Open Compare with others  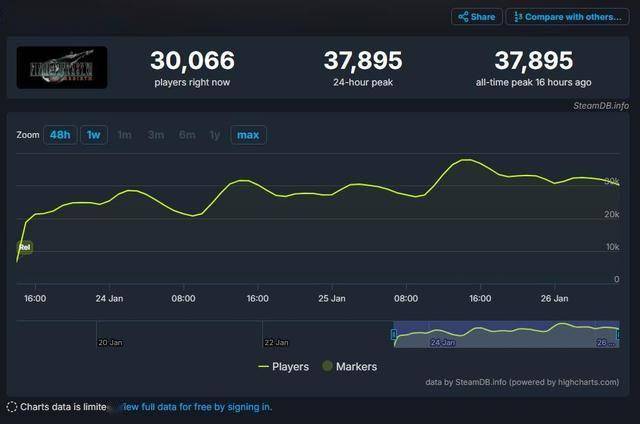[x=567, y=17]
